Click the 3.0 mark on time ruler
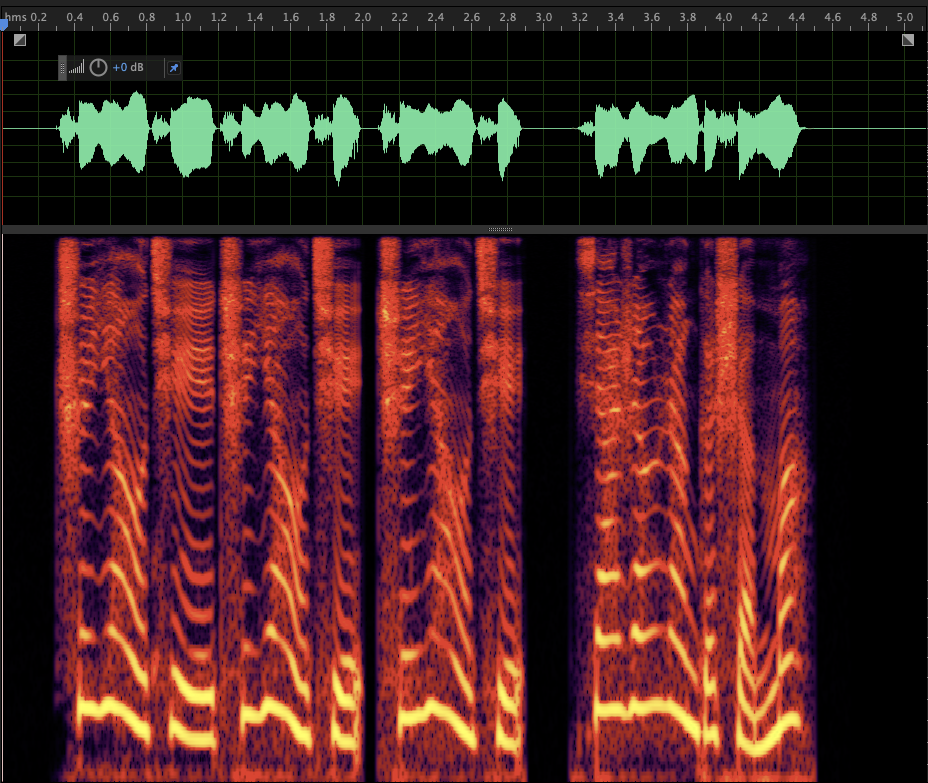928x783 pixels. click(x=544, y=17)
